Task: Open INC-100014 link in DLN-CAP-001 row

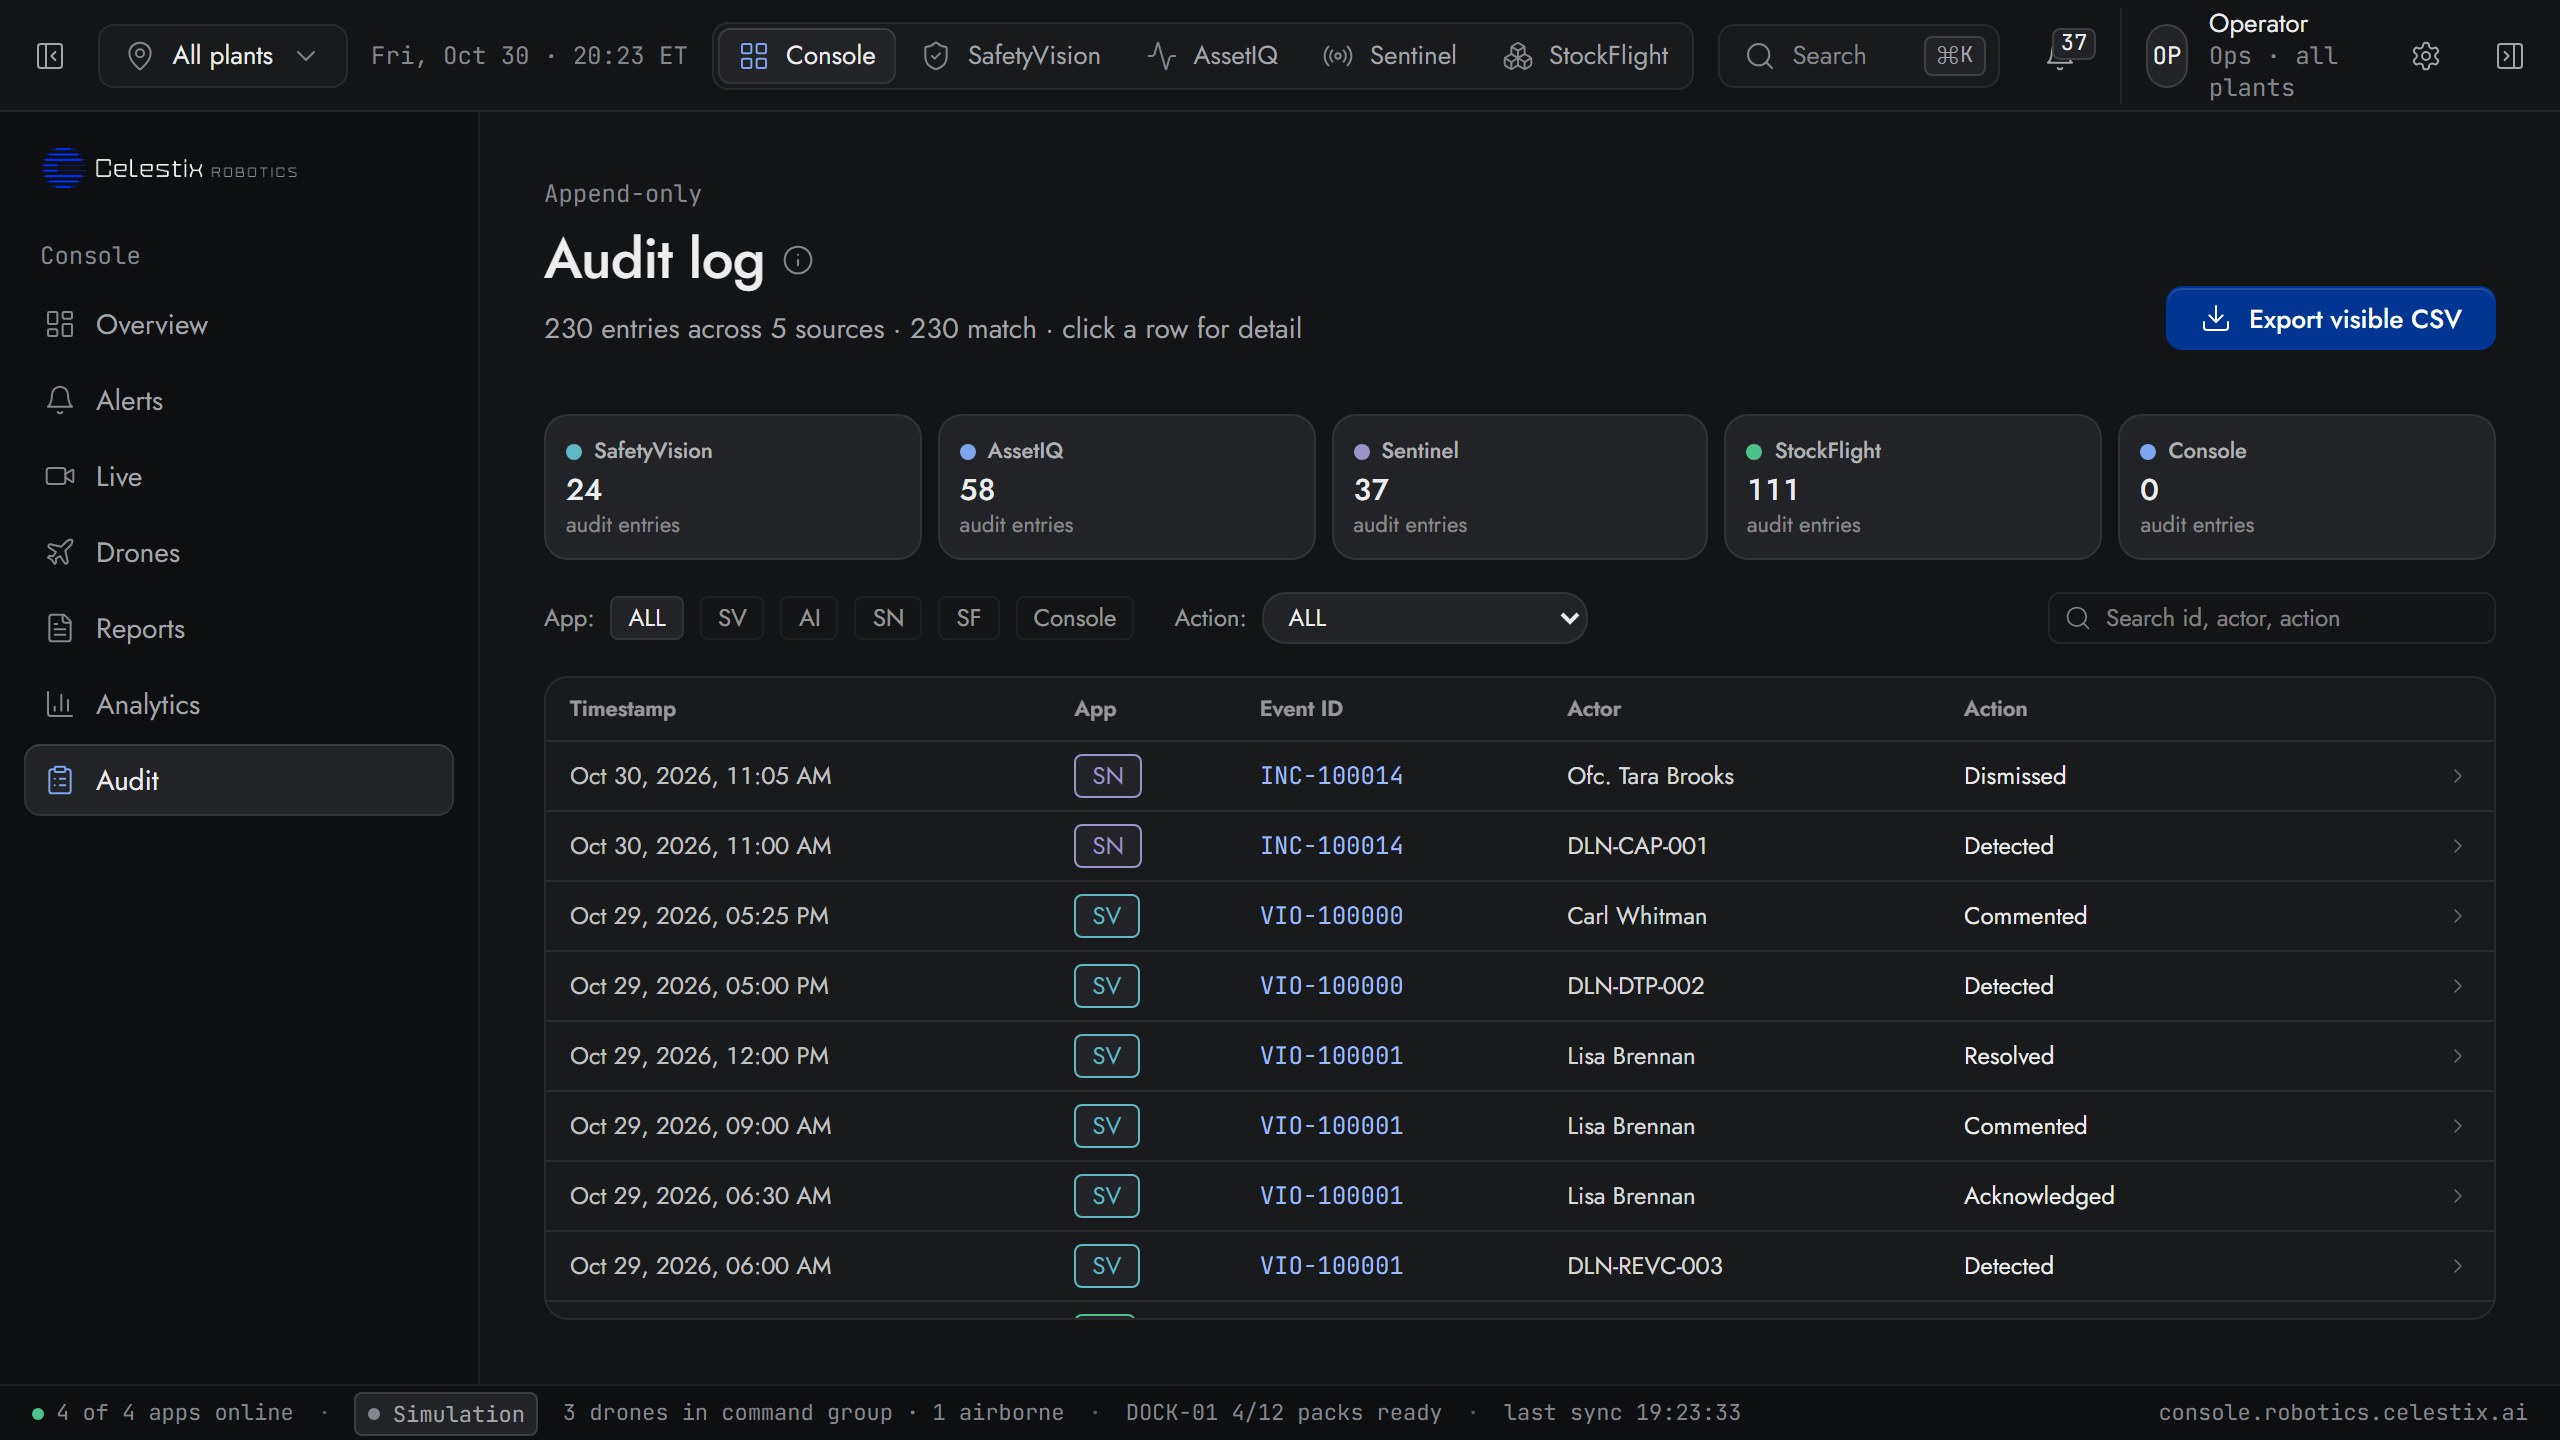Action: click(1331, 846)
